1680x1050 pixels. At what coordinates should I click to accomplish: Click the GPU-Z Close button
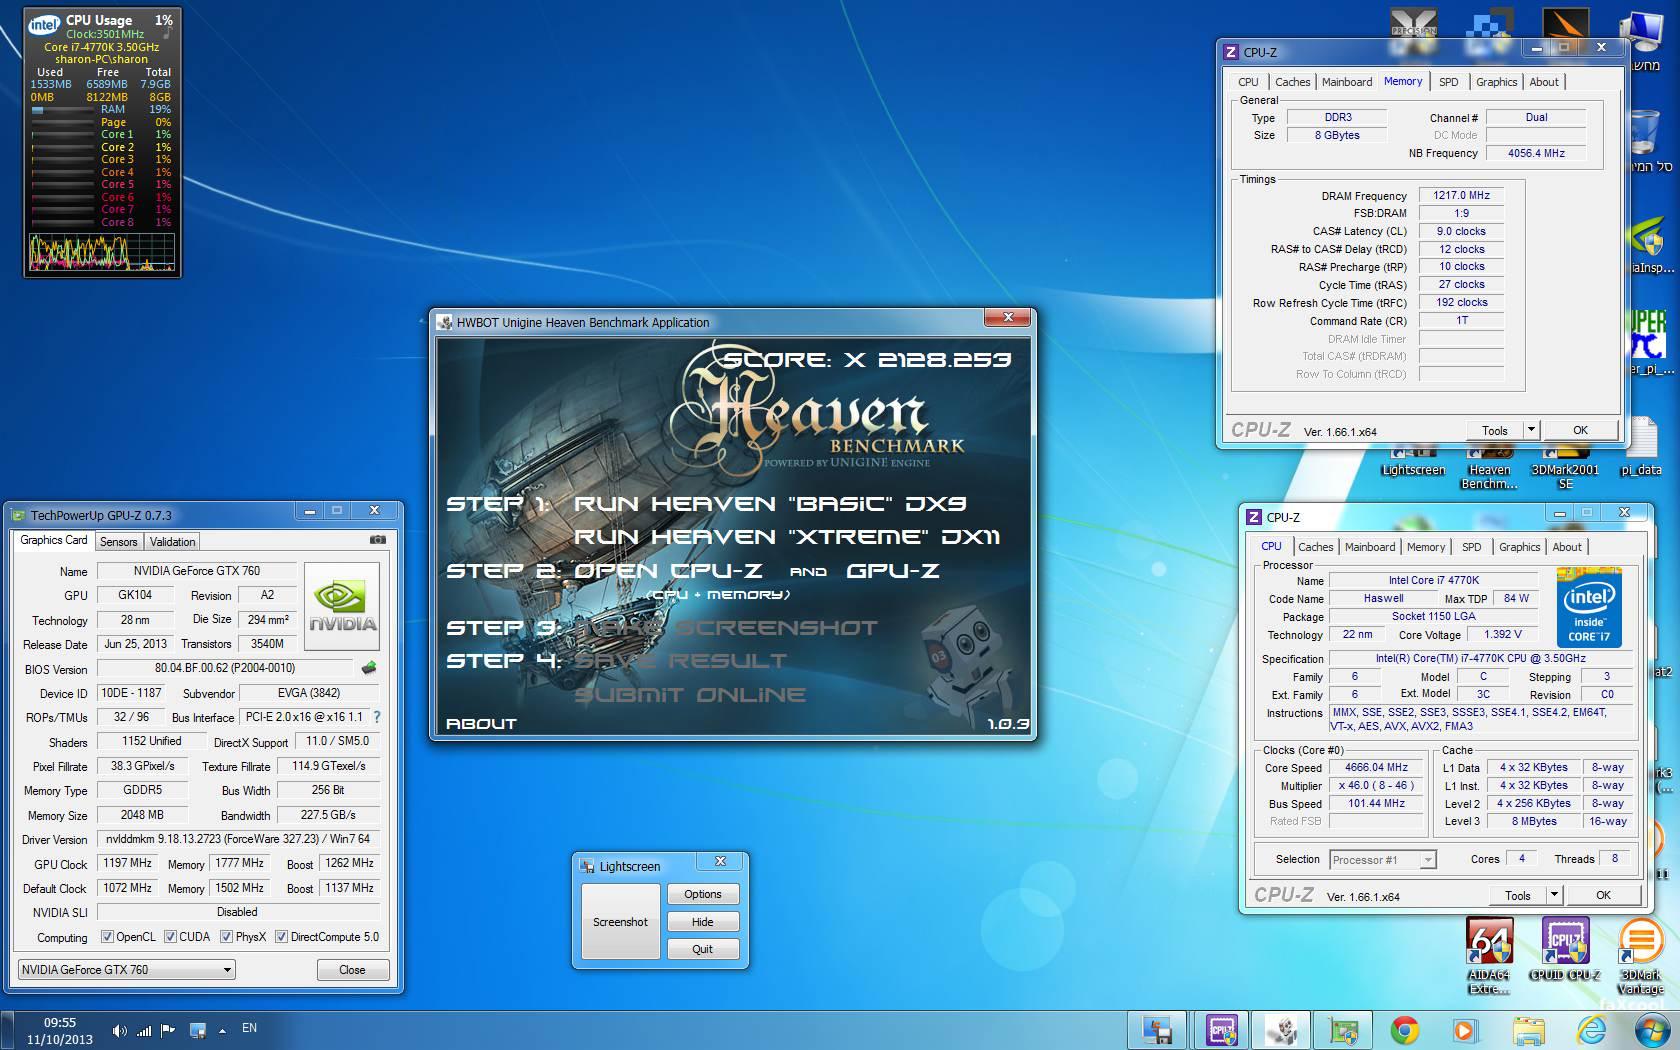352,970
